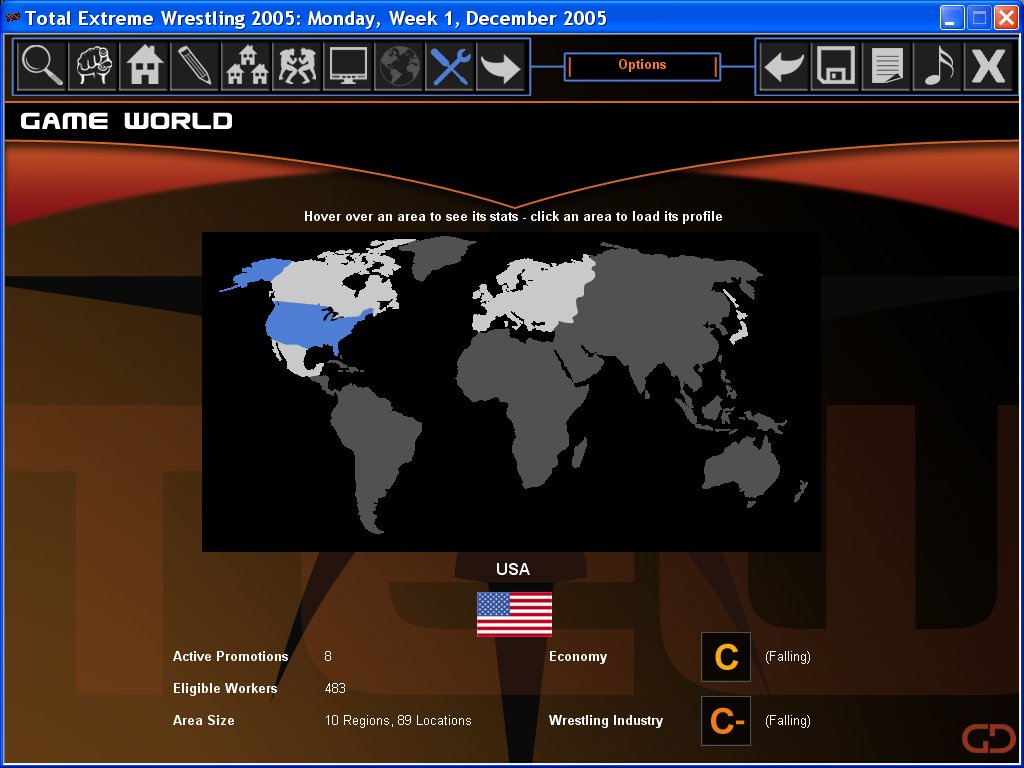The height and width of the screenshot is (768, 1024).
Task: Open the notes page icon
Action: 886,67
